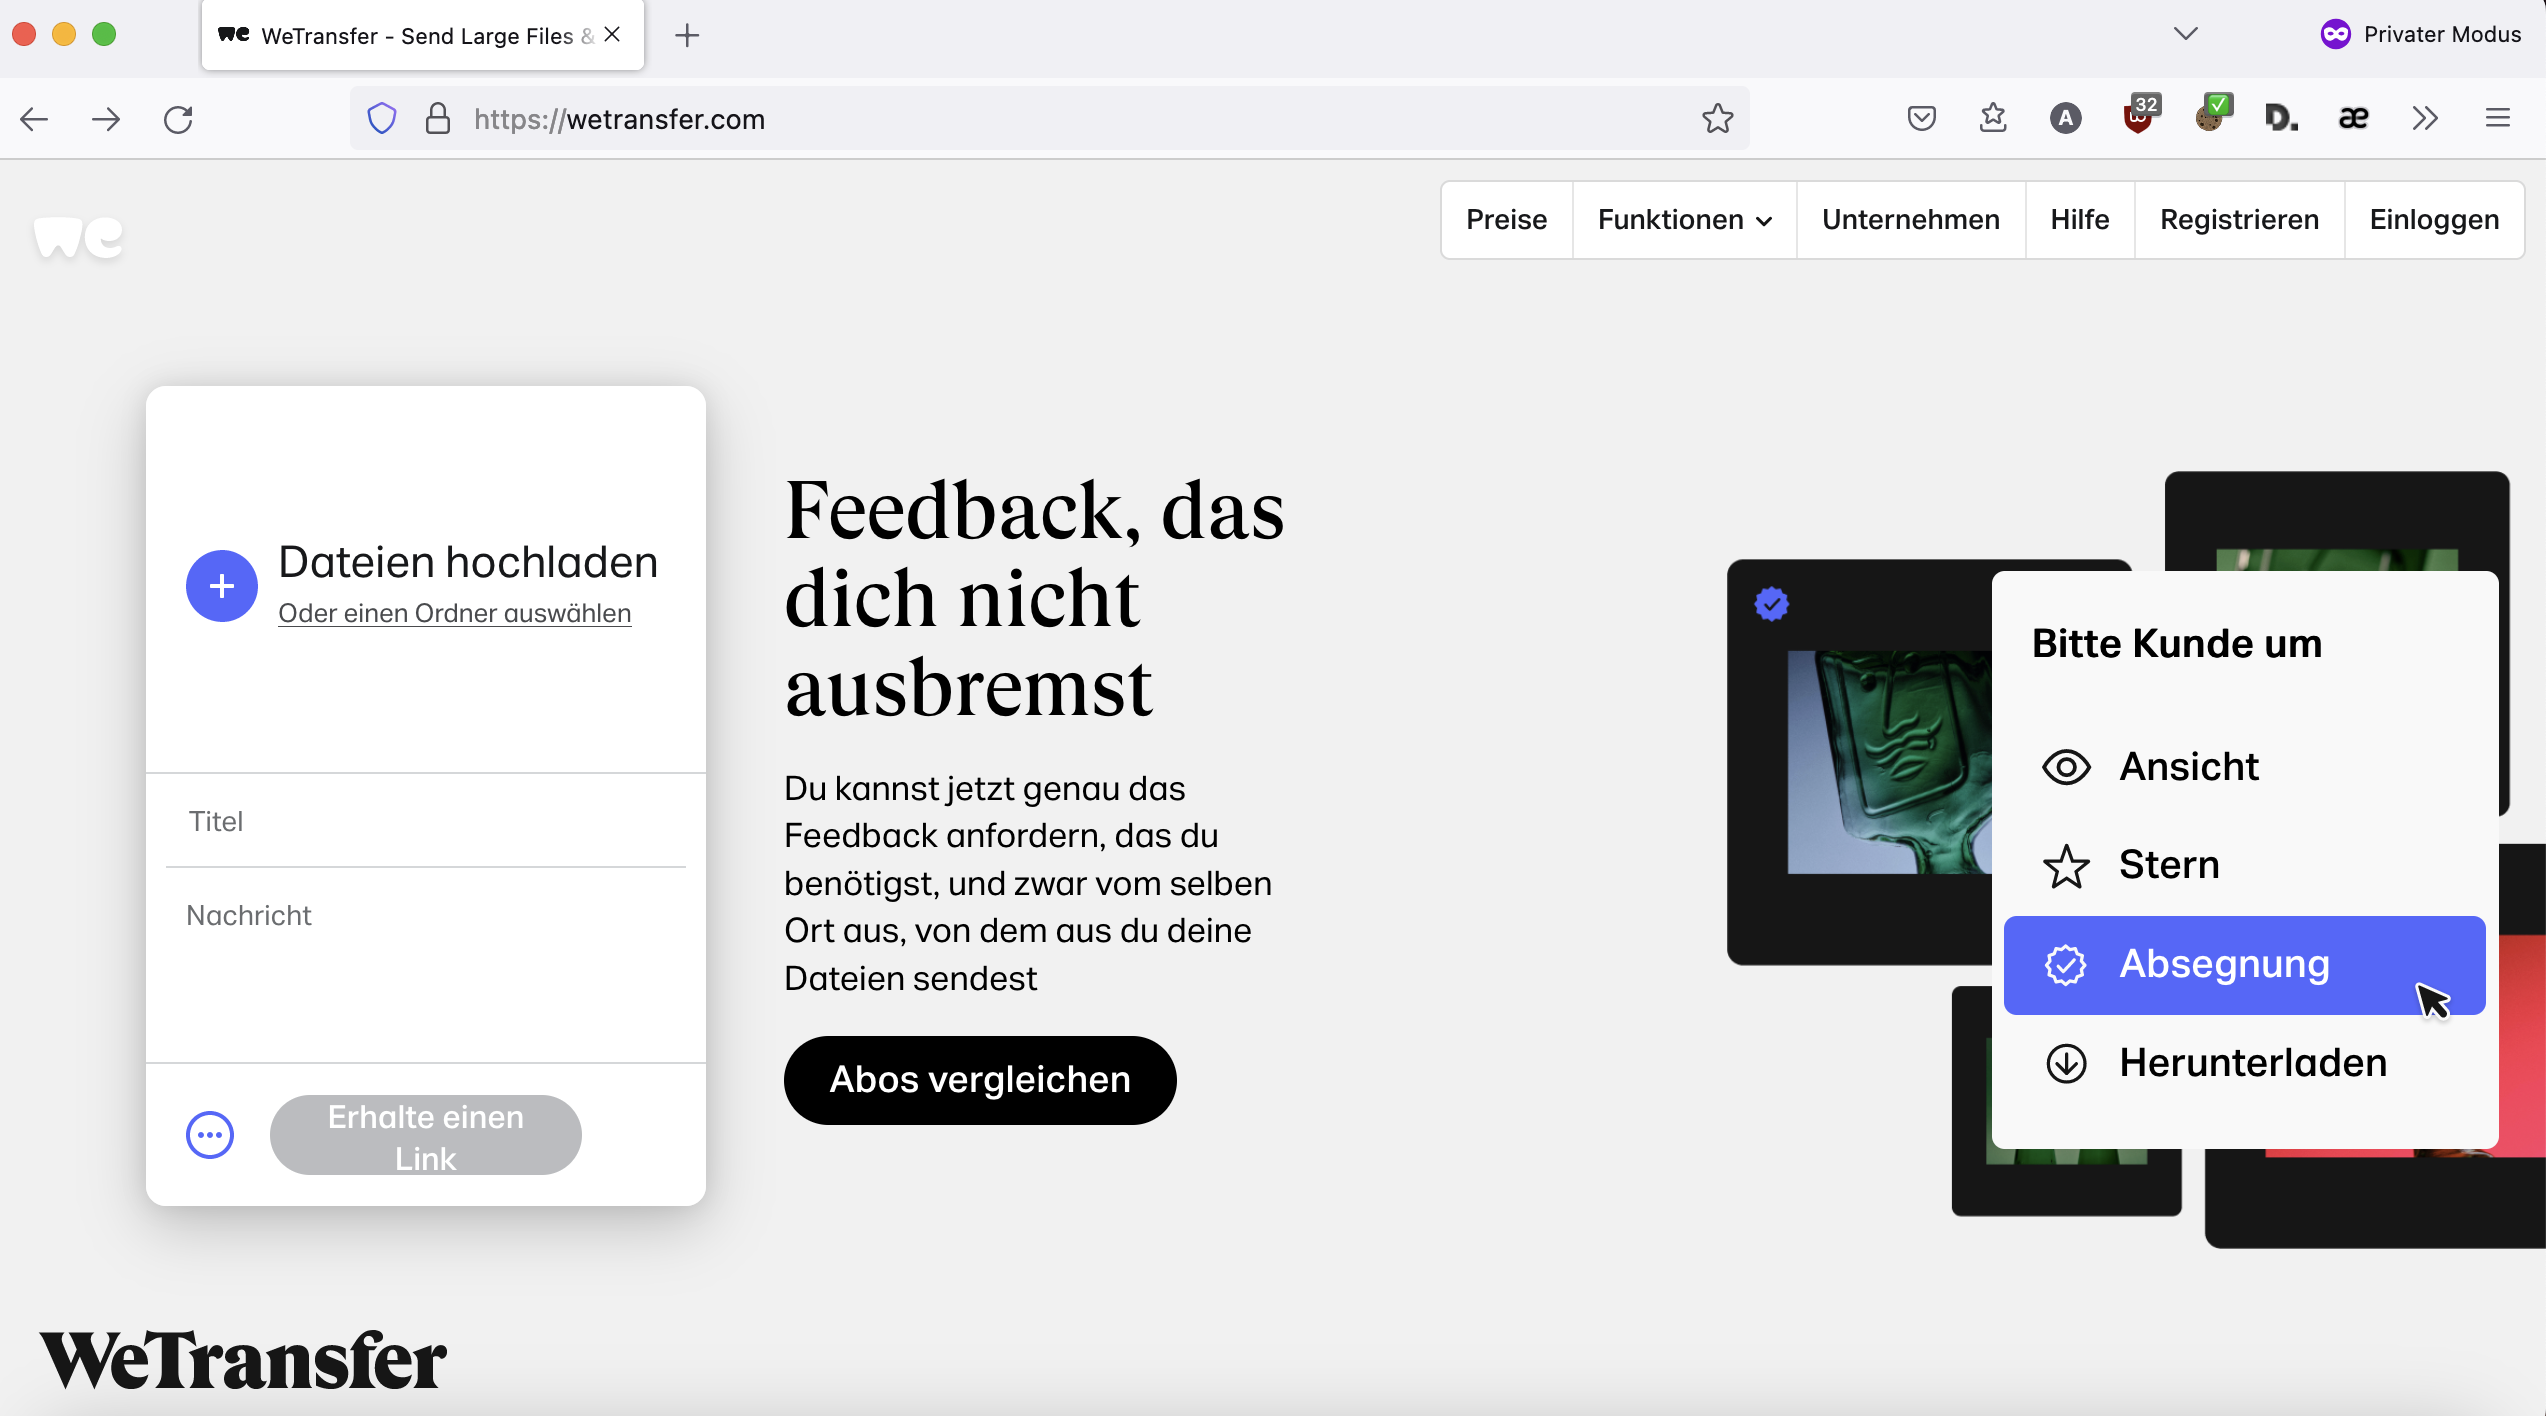Click the eye icon beside Ansicht
The height and width of the screenshot is (1416, 2546).
[2066, 767]
